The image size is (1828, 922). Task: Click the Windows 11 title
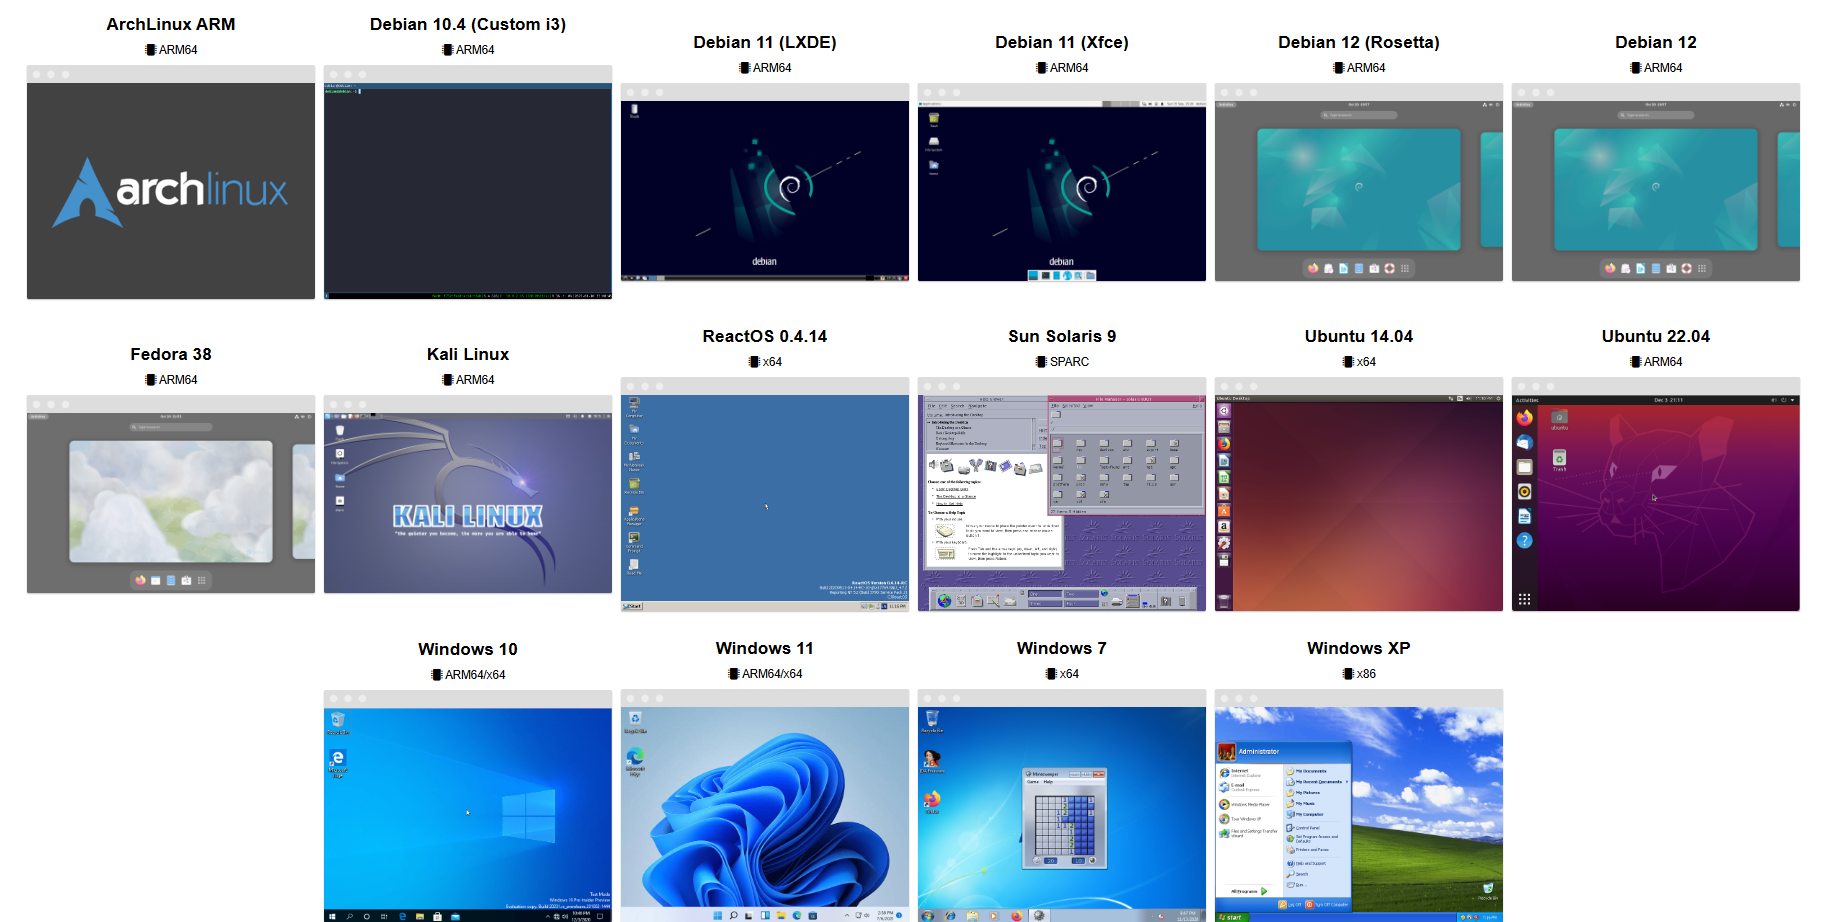click(765, 648)
